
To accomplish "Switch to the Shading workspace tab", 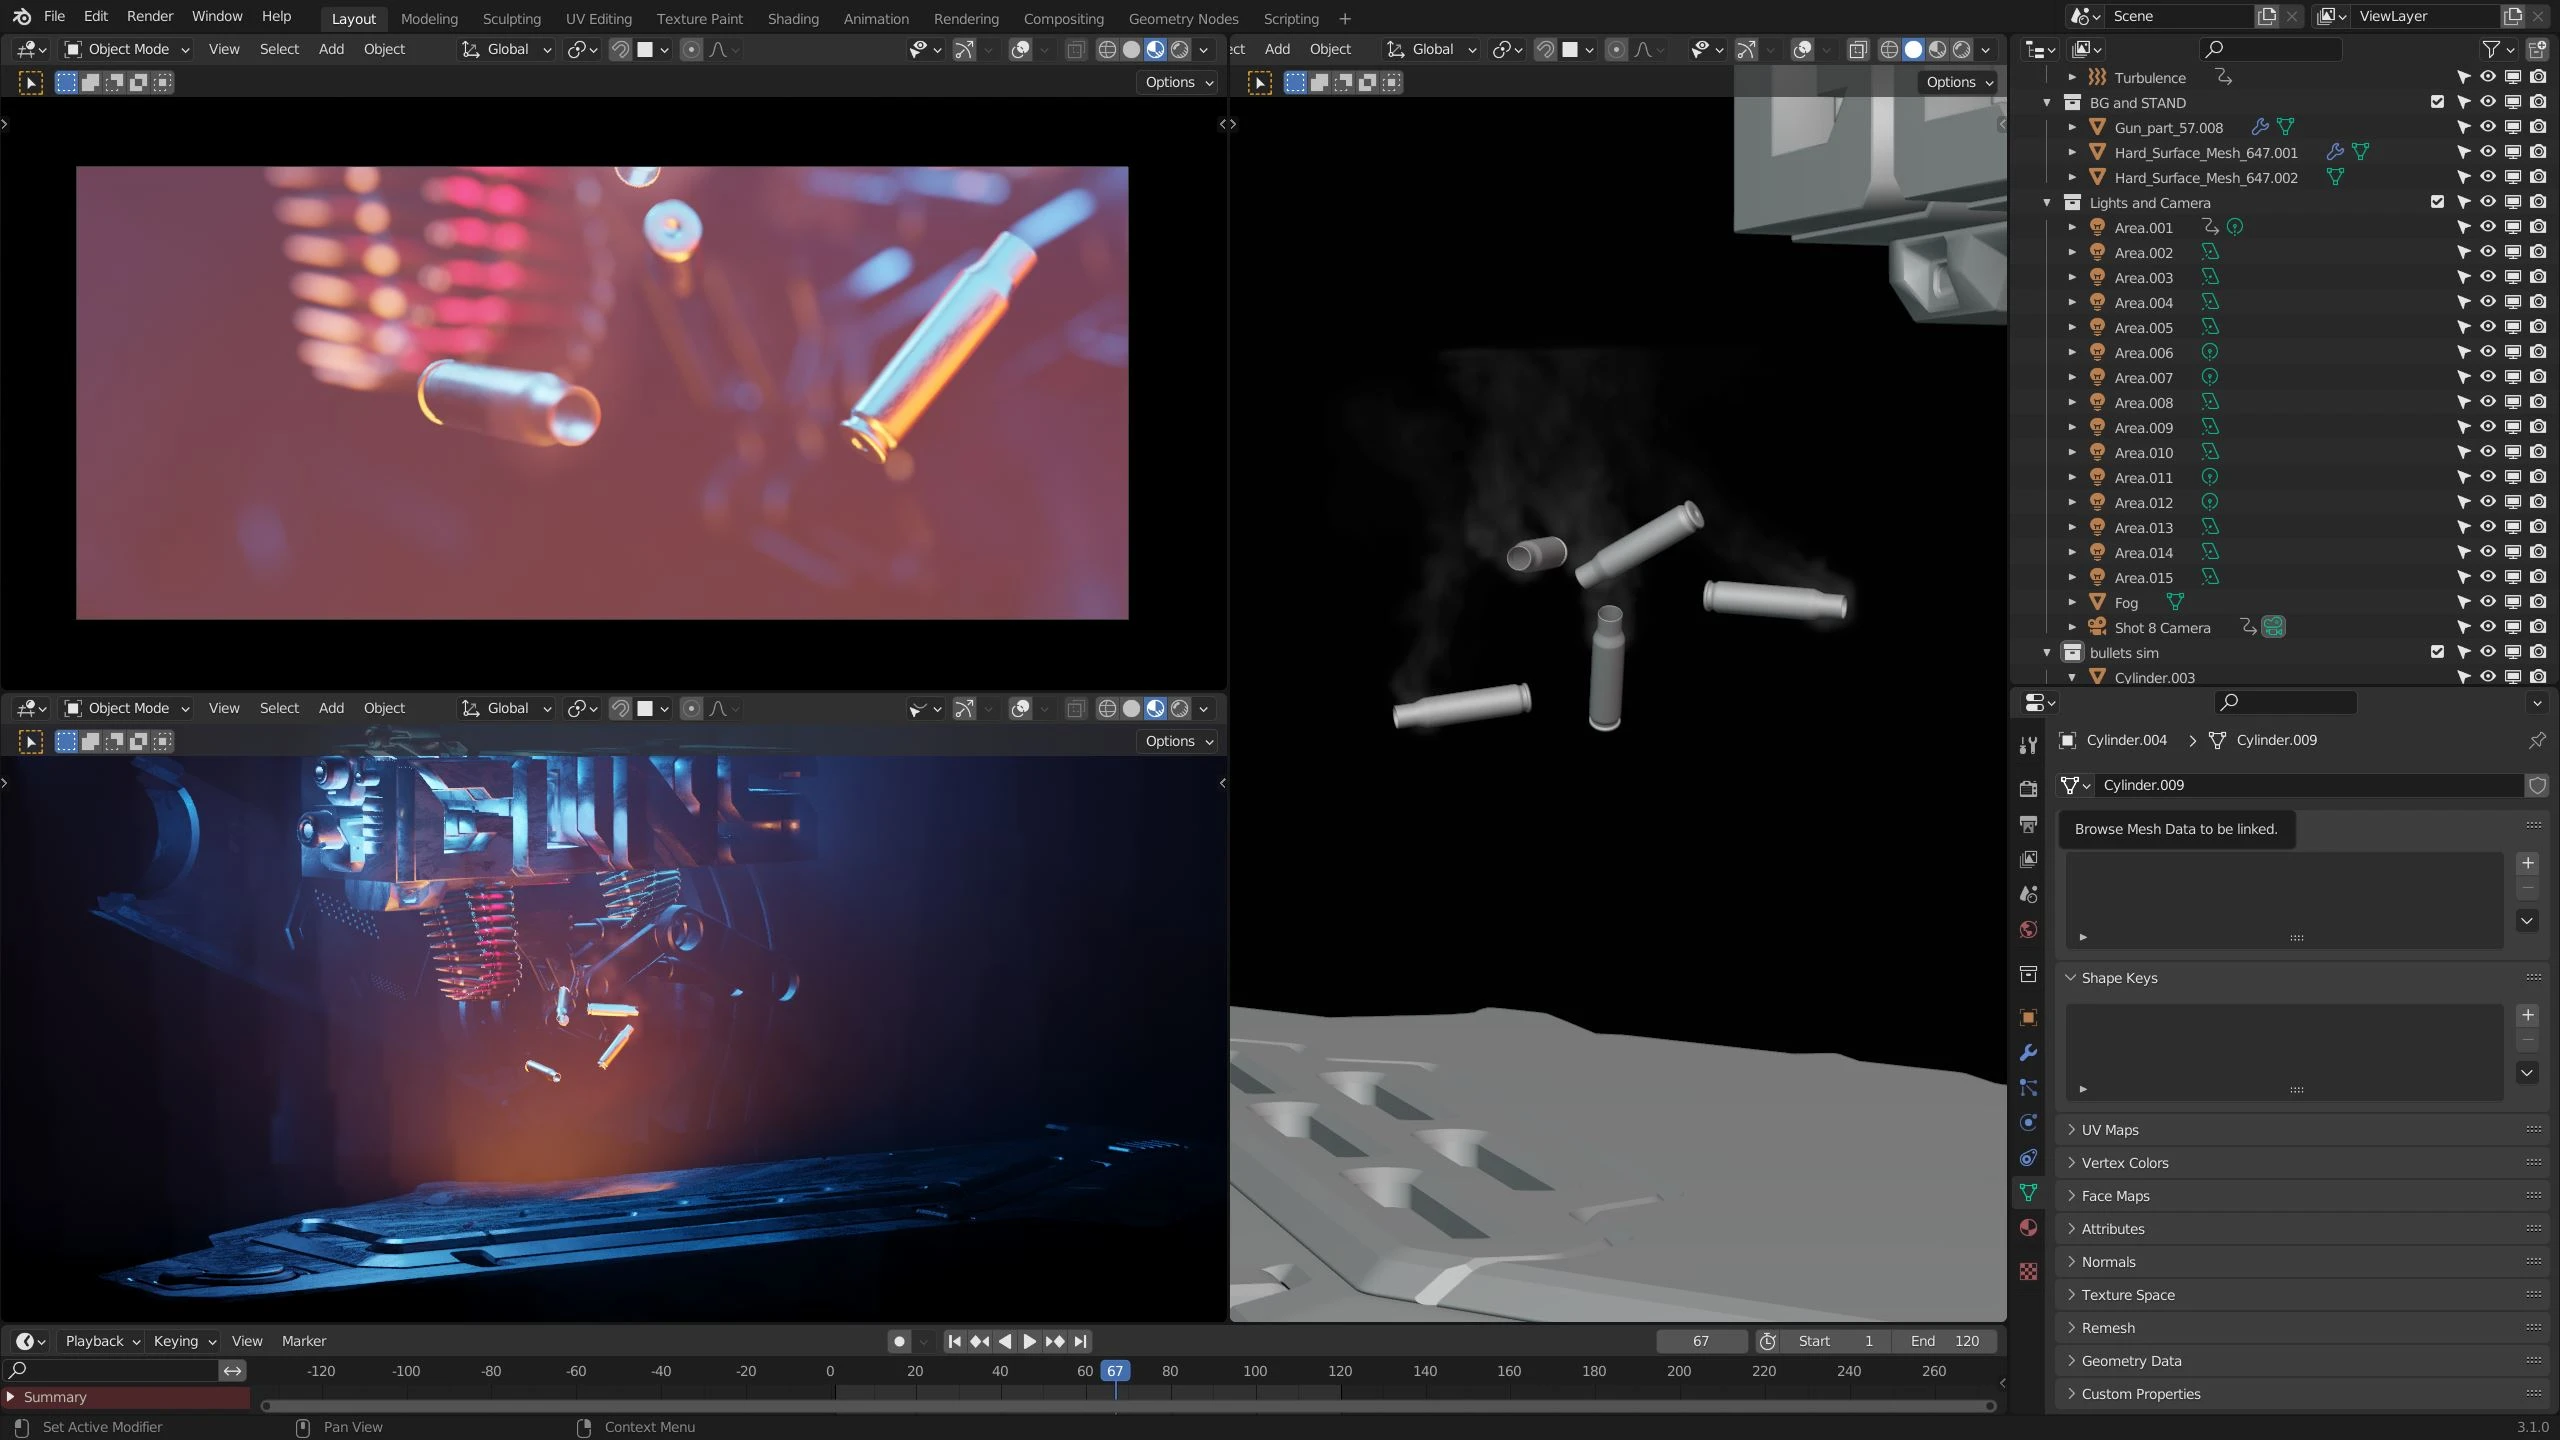I will [791, 18].
